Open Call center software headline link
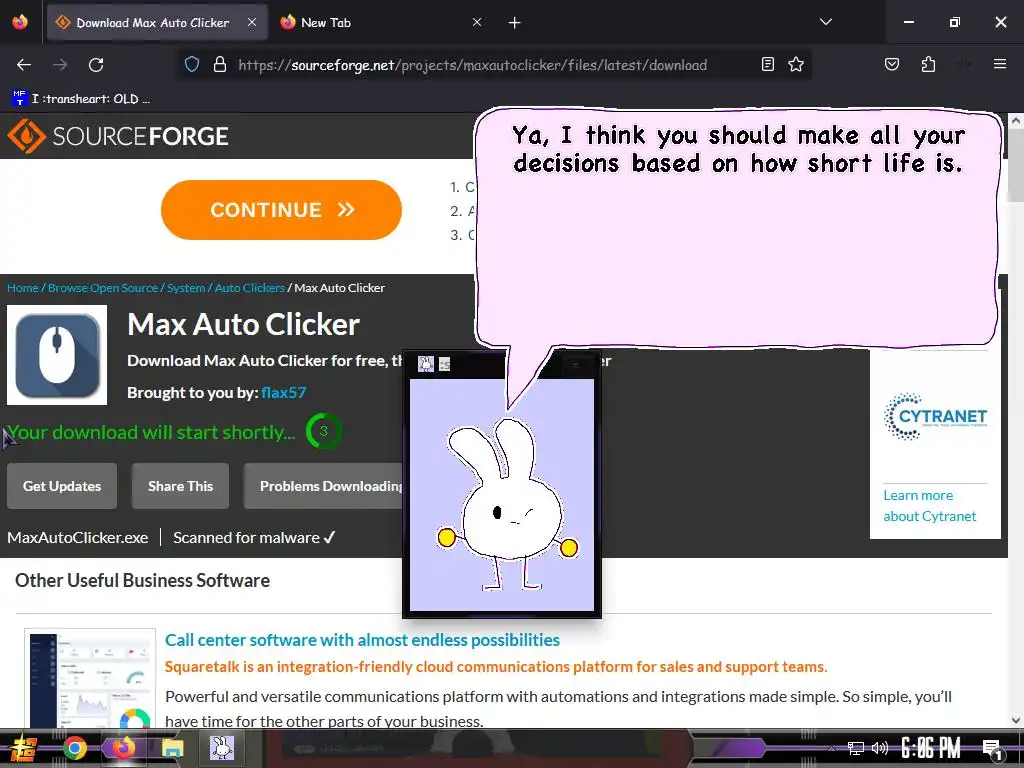The image size is (1024, 768). coord(362,640)
